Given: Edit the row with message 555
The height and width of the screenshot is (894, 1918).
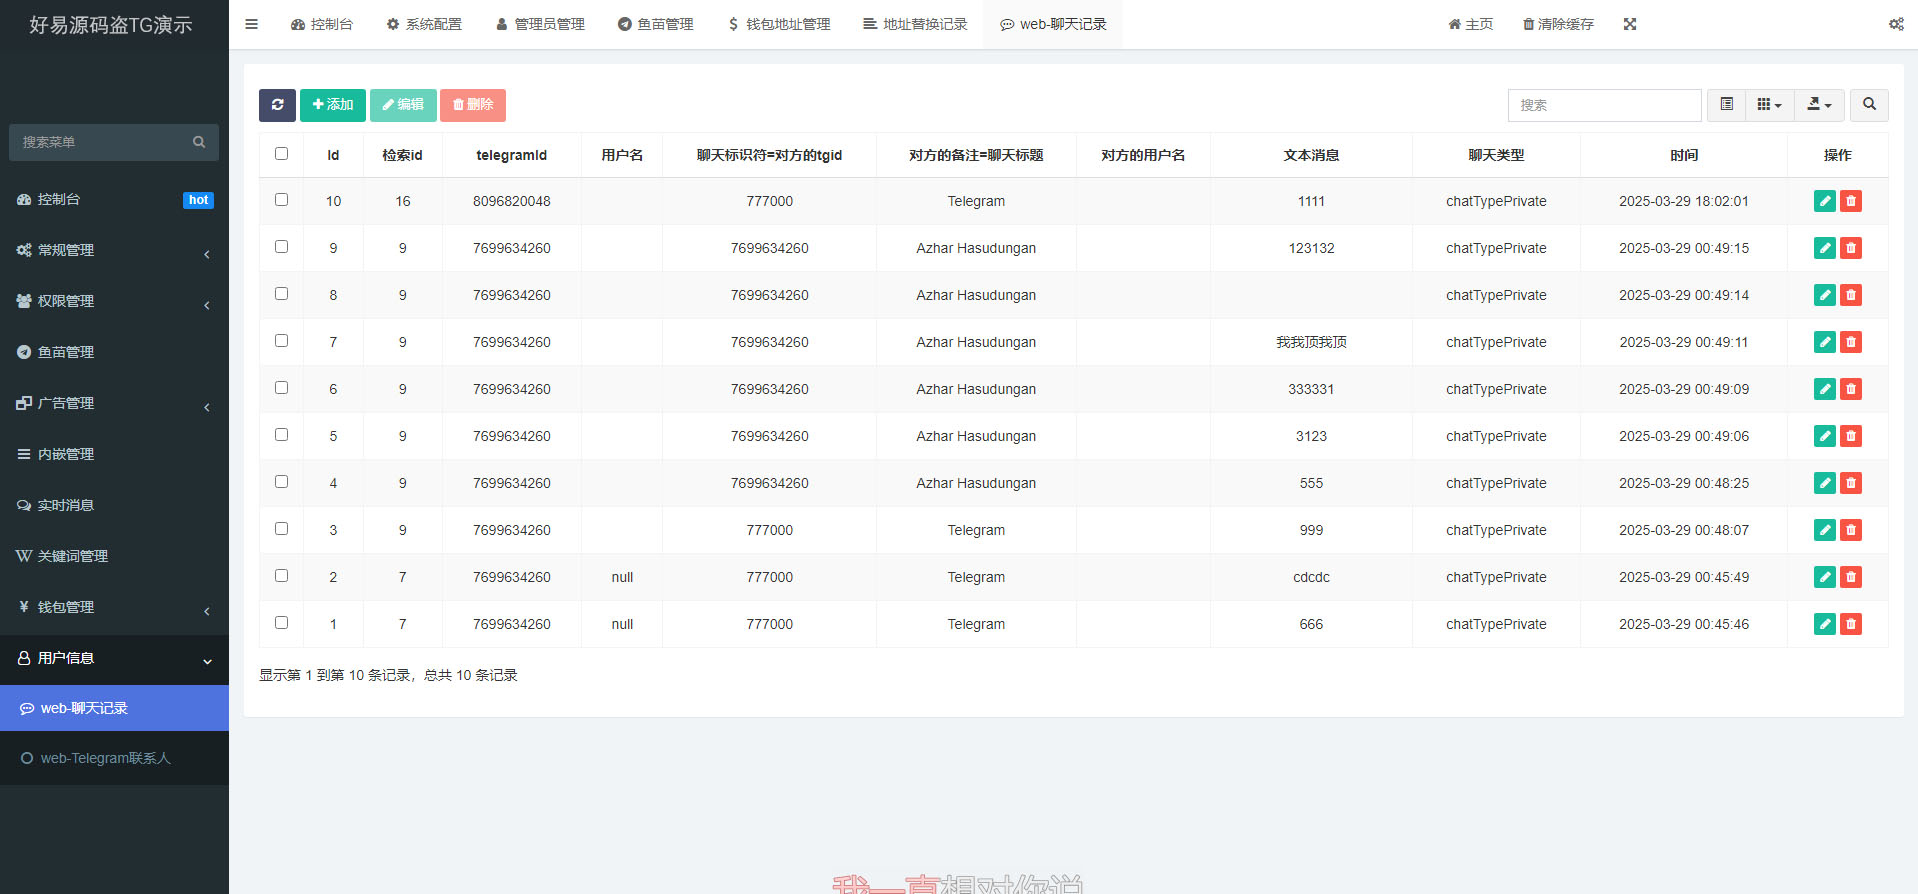Looking at the screenshot, I should (x=1825, y=483).
